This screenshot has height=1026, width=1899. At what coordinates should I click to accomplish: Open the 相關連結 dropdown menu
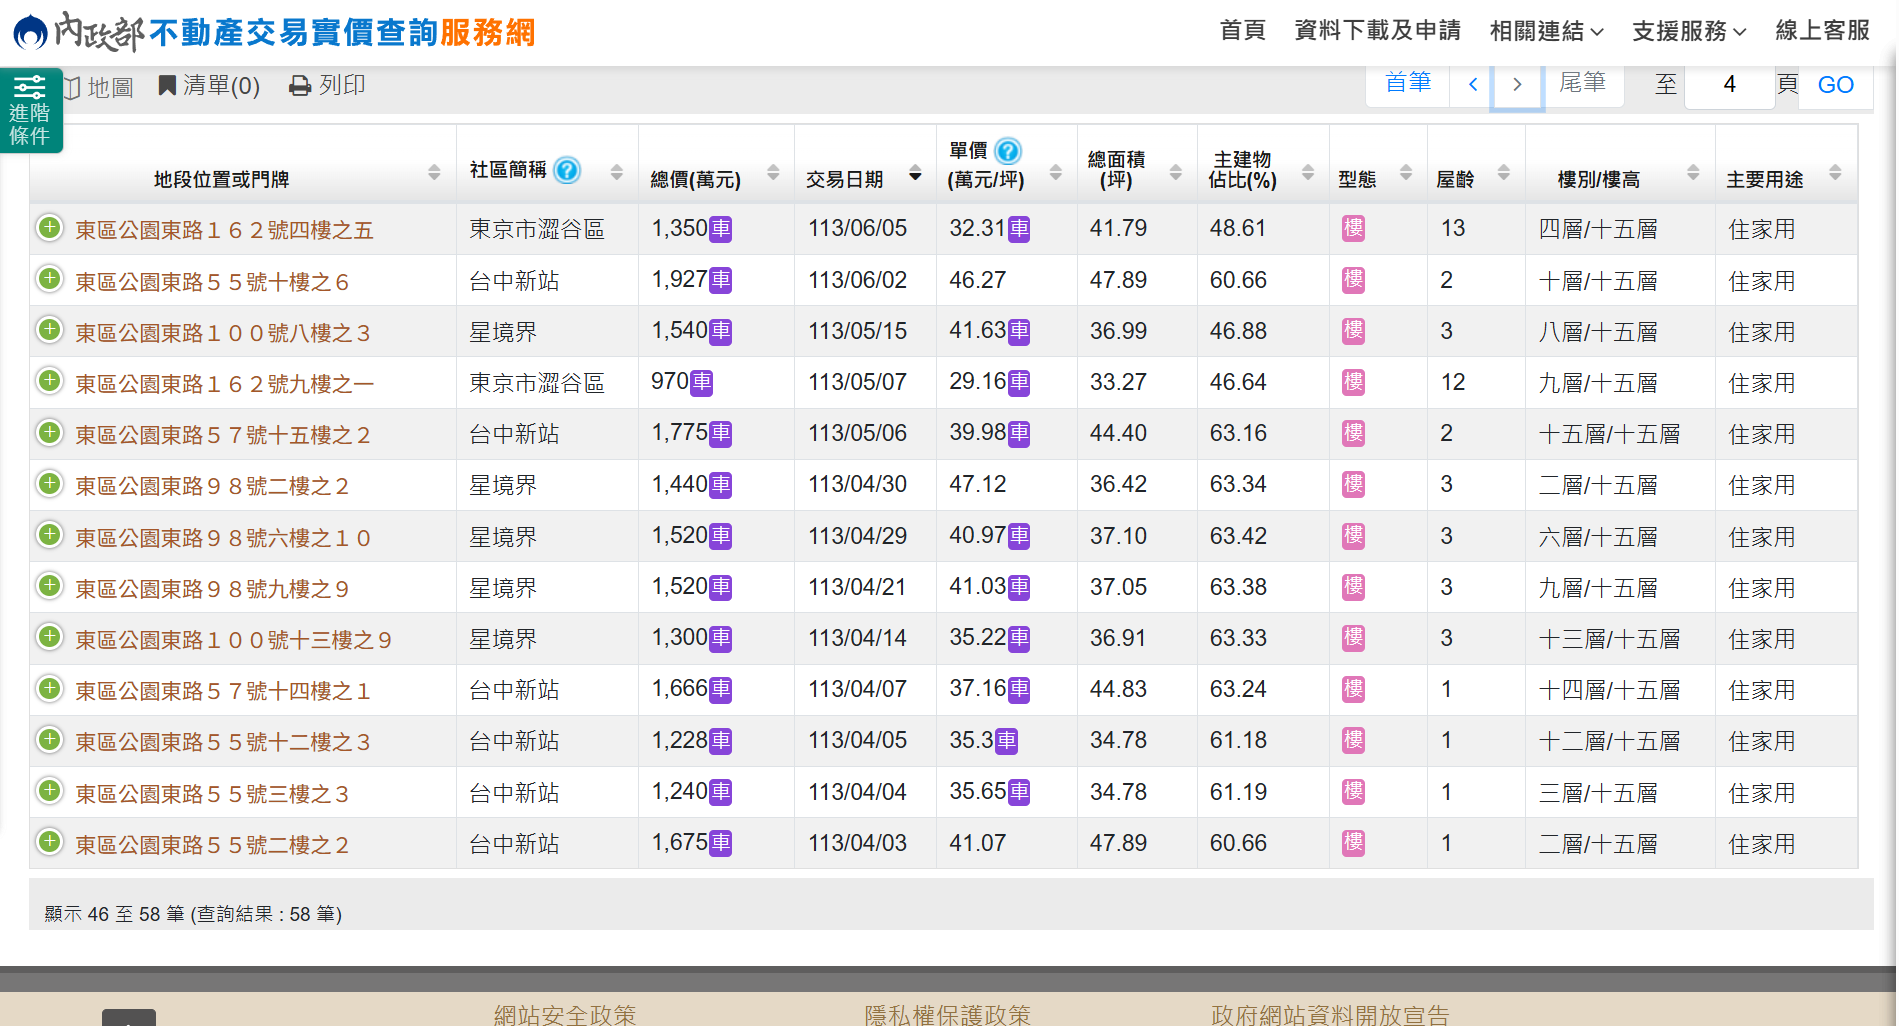pos(1546,31)
